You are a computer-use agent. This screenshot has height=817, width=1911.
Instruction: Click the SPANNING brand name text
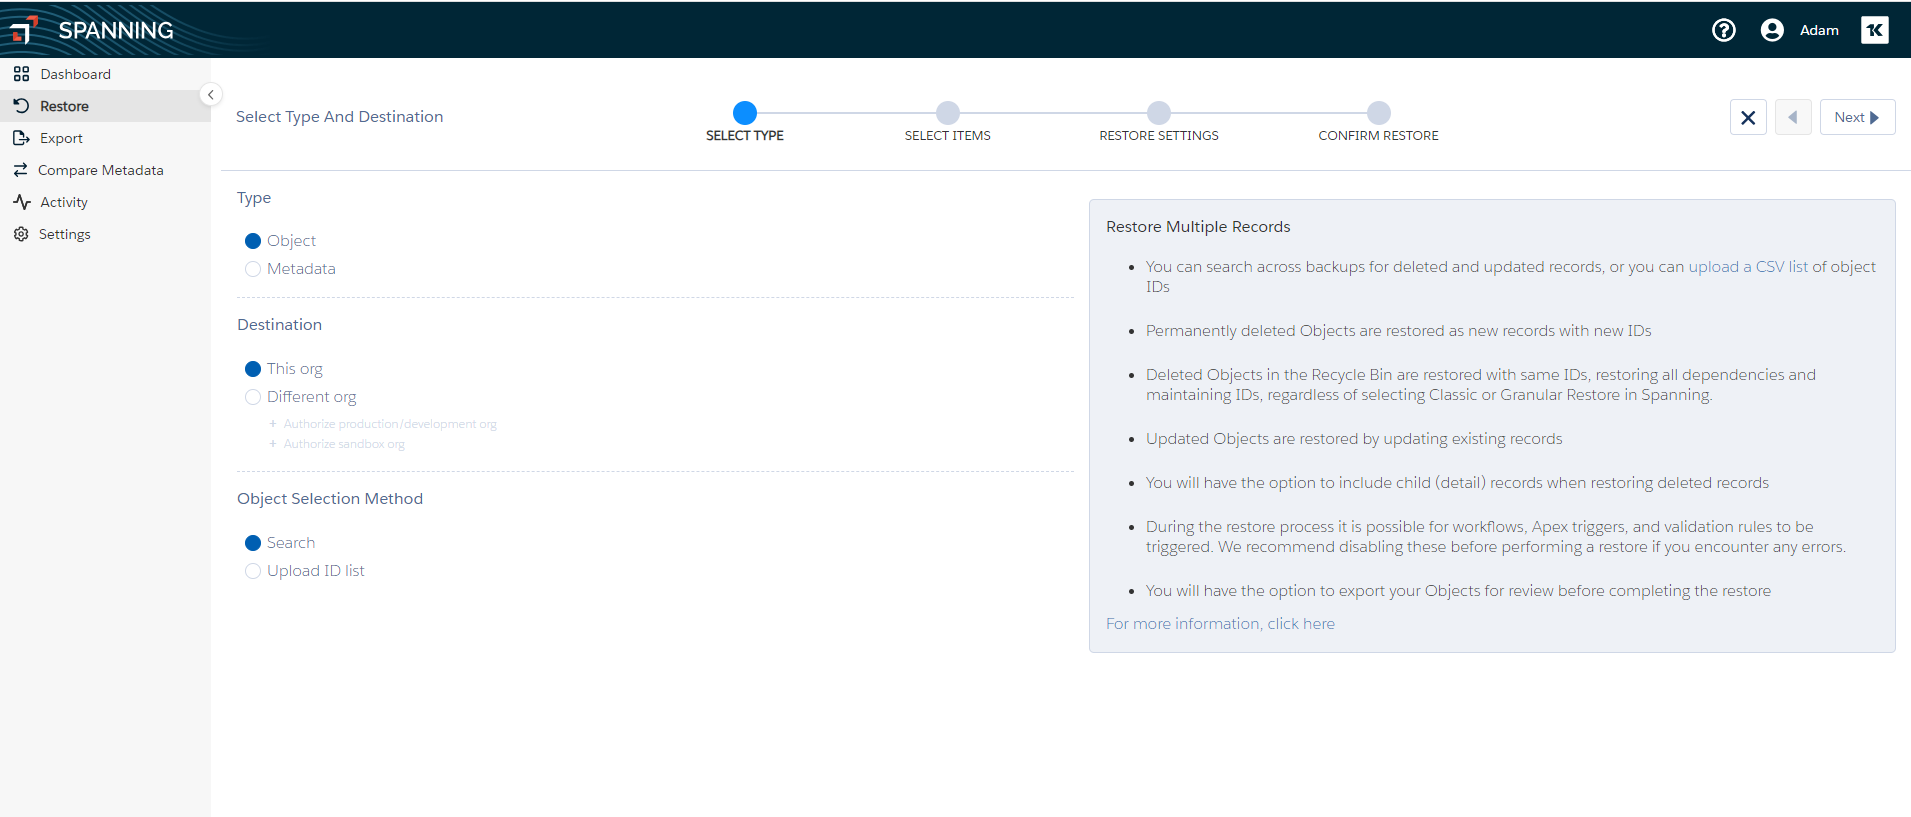click(116, 30)
